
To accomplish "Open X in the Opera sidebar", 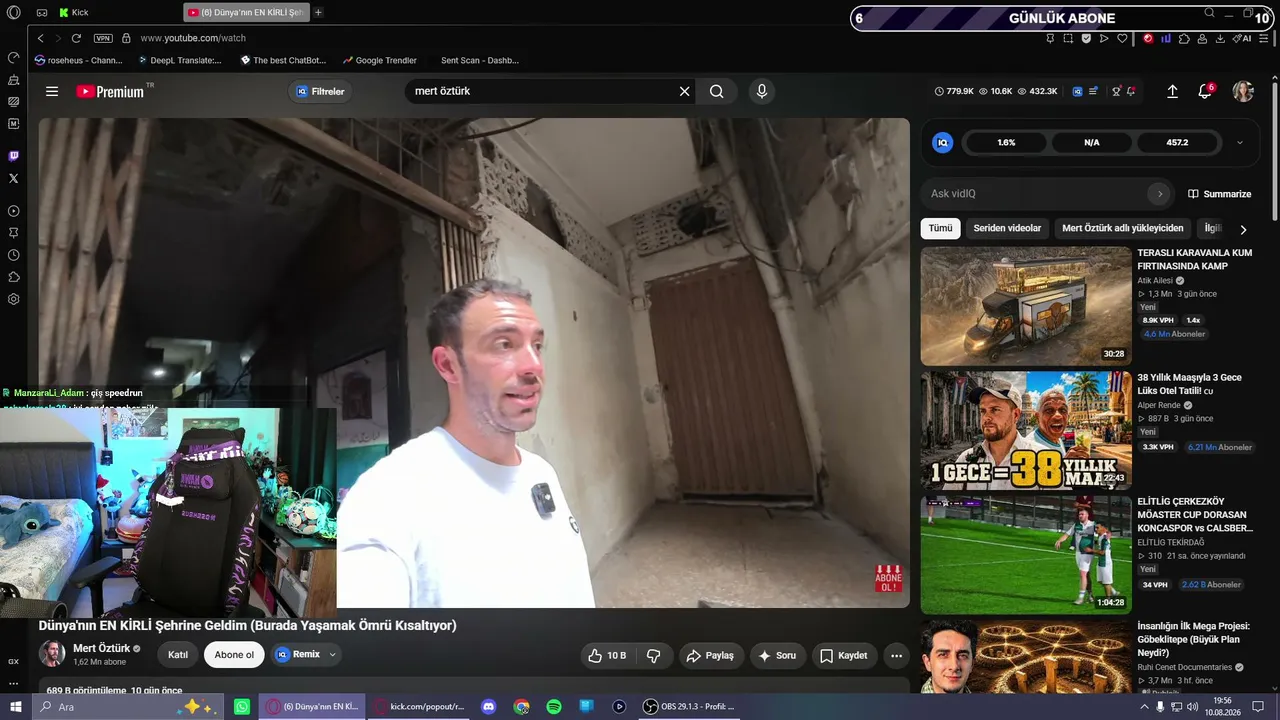I will point(13,178).
